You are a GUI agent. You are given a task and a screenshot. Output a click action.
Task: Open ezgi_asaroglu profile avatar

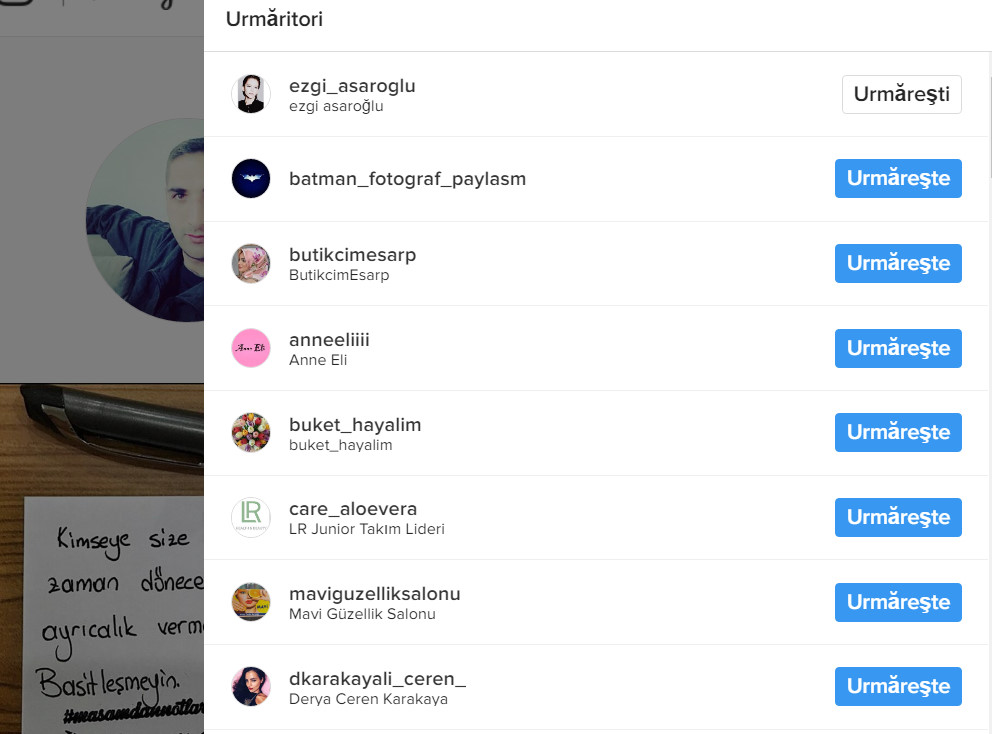click(x=251, y=94)
